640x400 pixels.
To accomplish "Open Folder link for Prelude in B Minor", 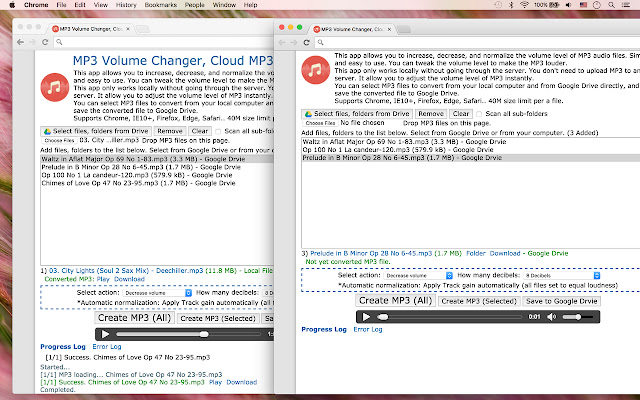I will (x=476, y=253).
